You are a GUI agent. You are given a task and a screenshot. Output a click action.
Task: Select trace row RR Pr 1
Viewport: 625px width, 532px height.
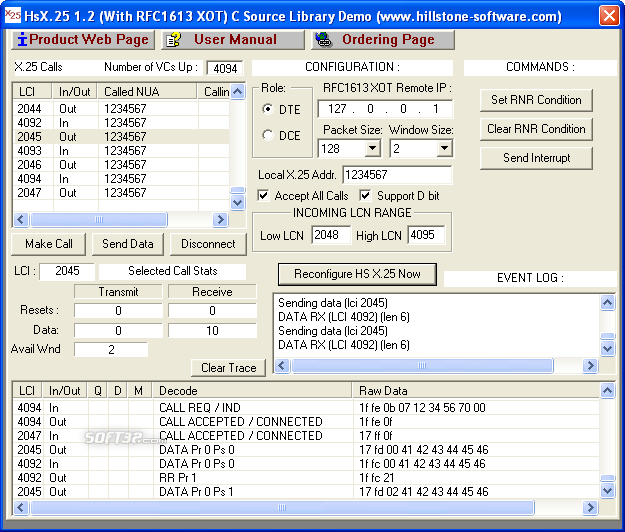coord(306,477)
